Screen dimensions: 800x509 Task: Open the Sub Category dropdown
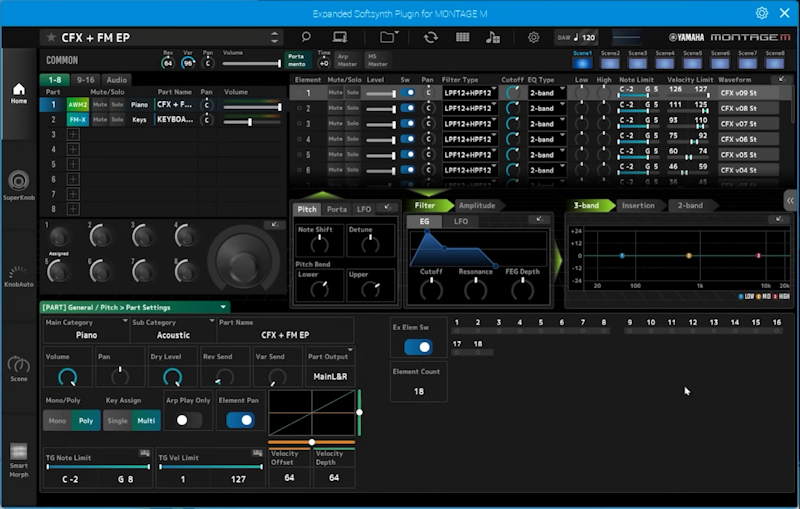173,330
